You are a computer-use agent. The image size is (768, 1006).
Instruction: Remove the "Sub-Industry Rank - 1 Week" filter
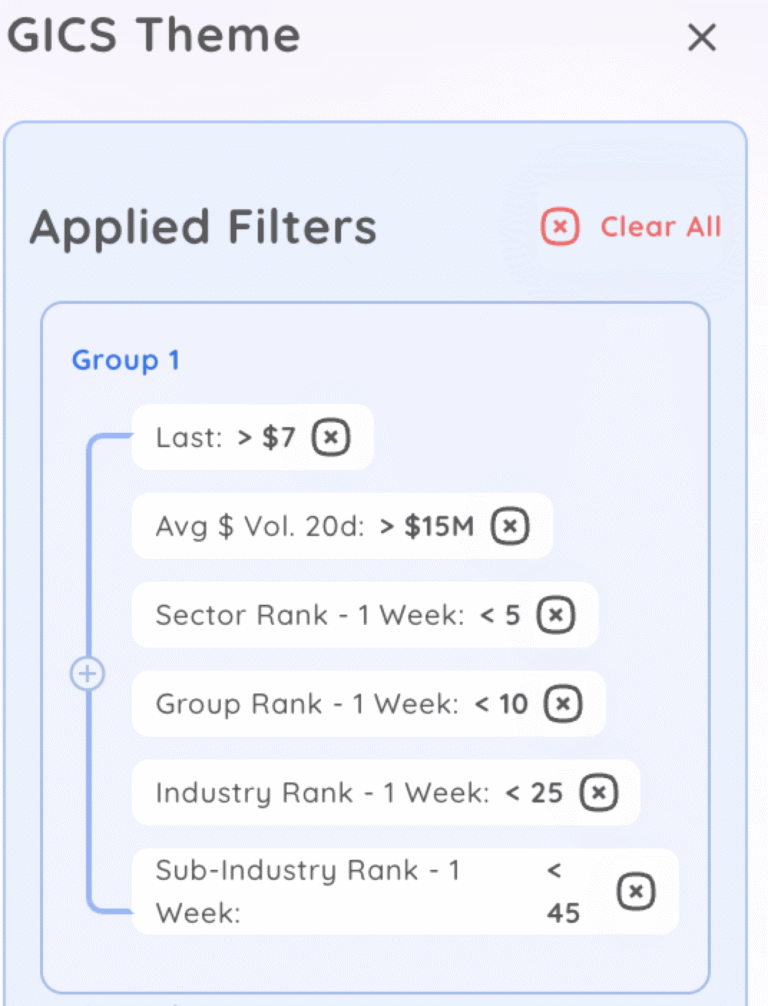click(635, 891)
